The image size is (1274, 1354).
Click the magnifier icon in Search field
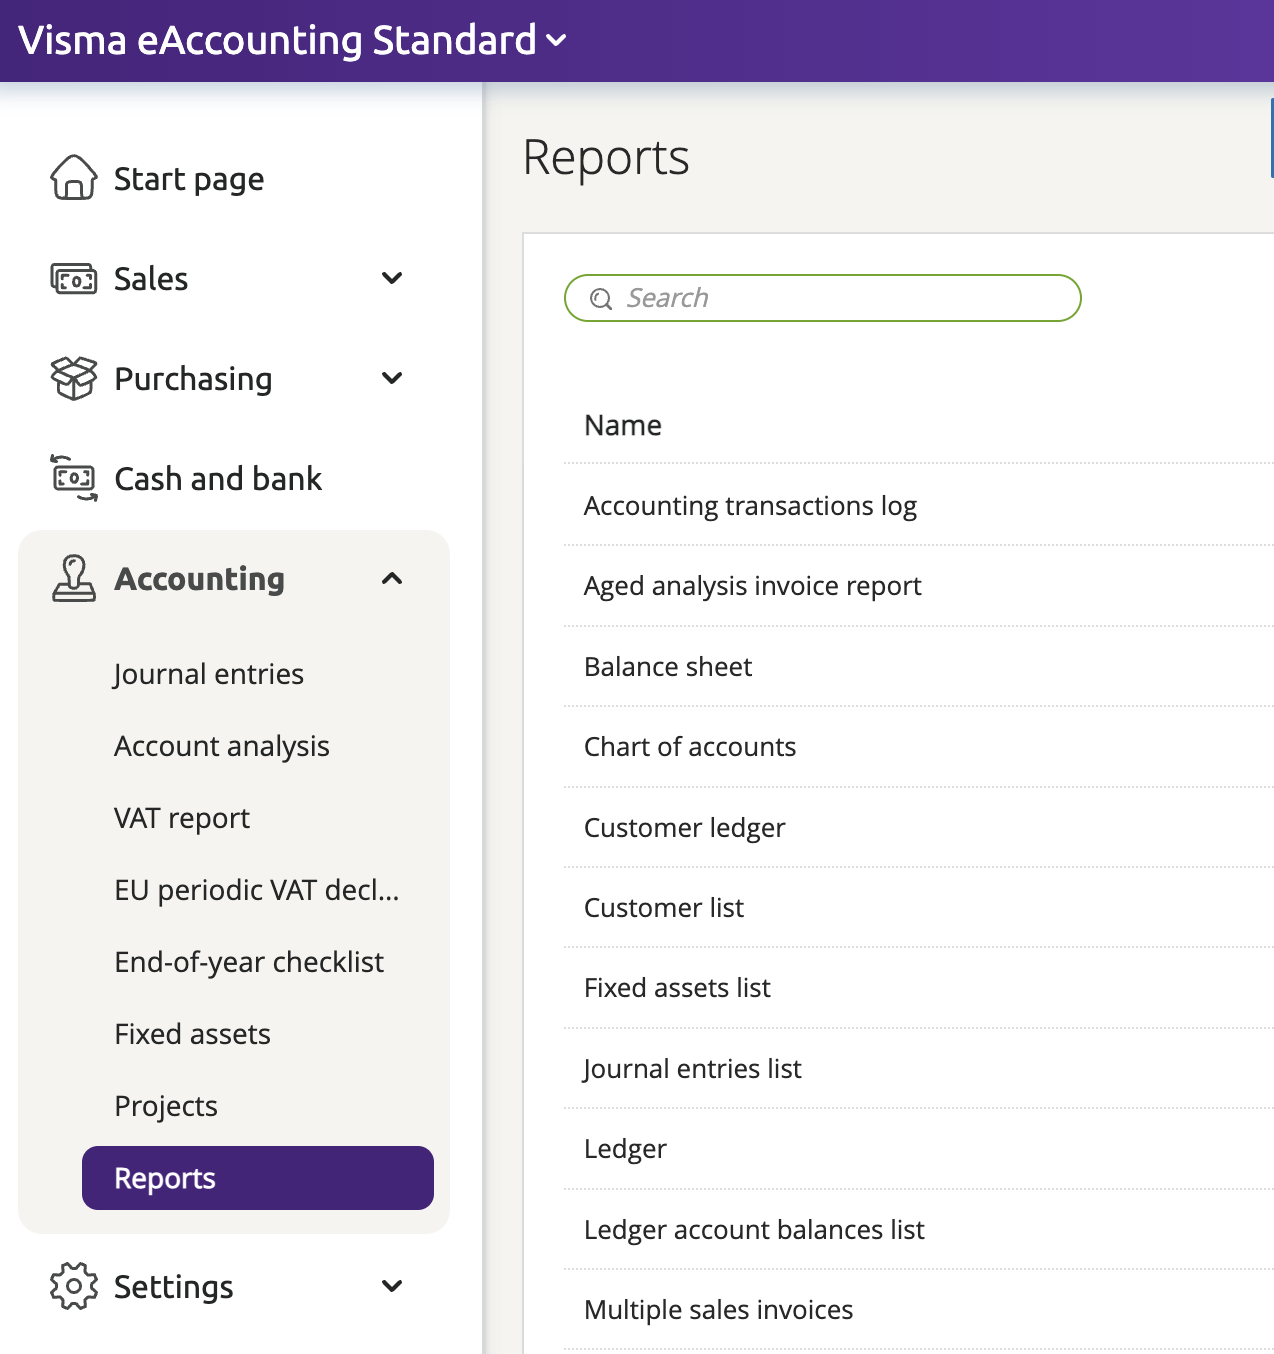[x=601, y=299]
